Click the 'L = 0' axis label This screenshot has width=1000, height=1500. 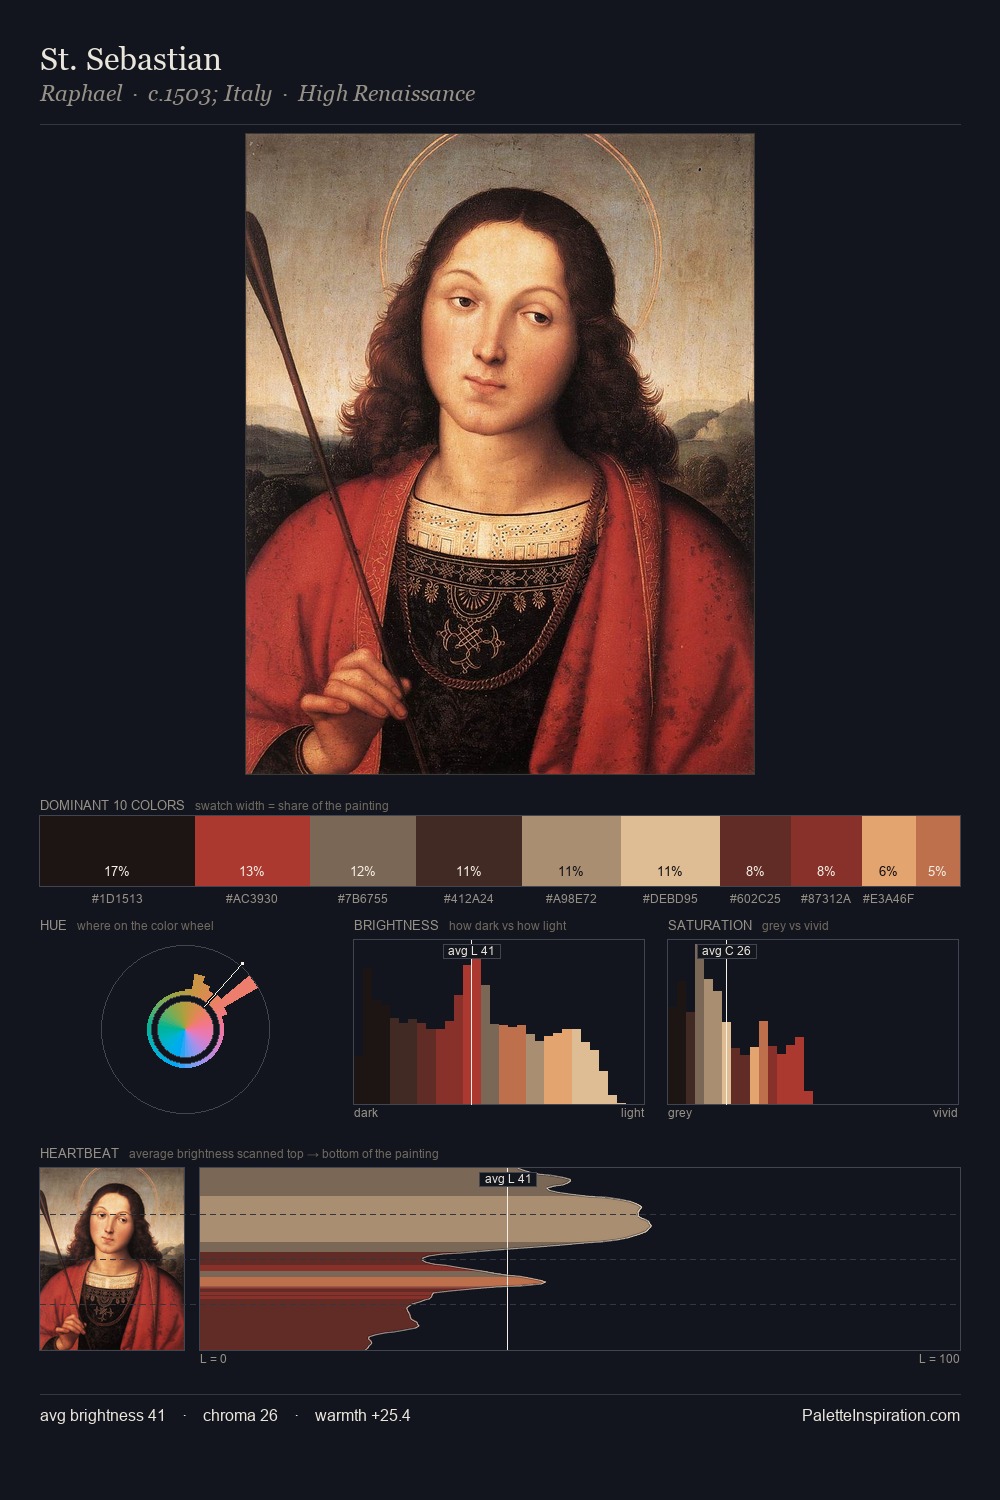213,1359
